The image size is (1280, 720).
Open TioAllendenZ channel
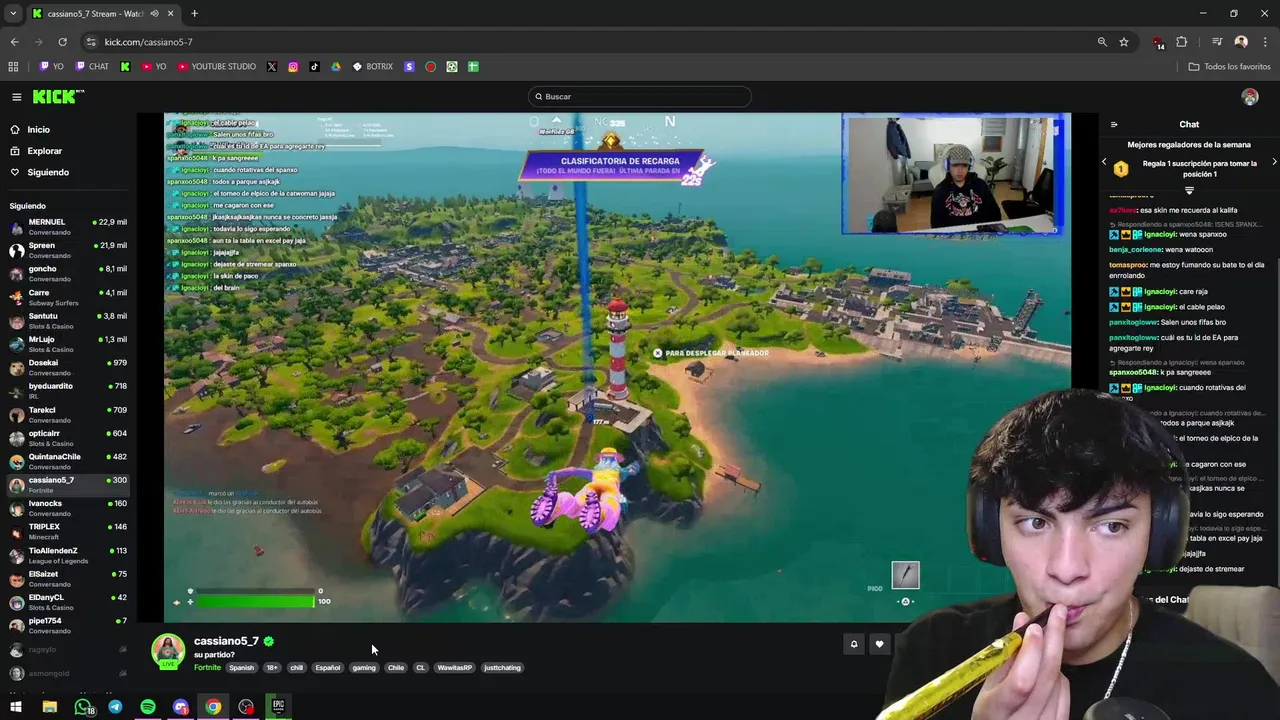[68, 556]
